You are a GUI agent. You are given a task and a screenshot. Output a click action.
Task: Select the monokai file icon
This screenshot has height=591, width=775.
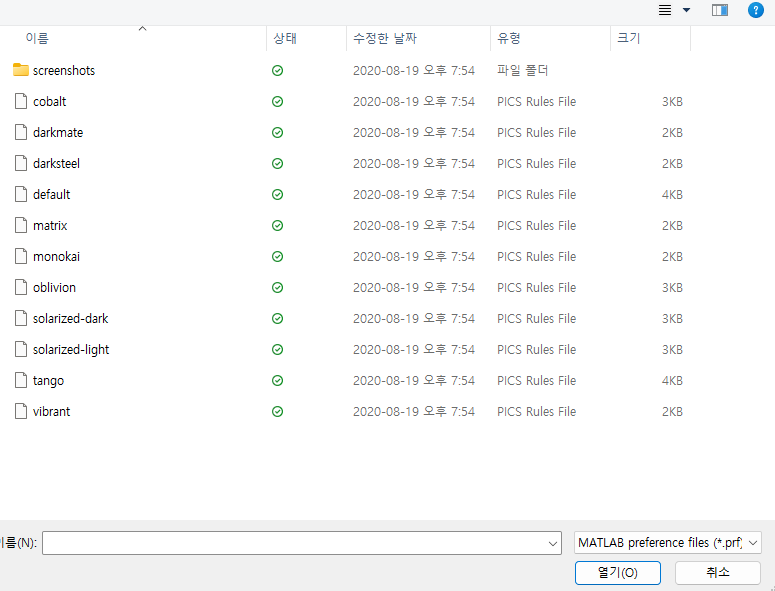pyautogui.click(x=21, y=256)
